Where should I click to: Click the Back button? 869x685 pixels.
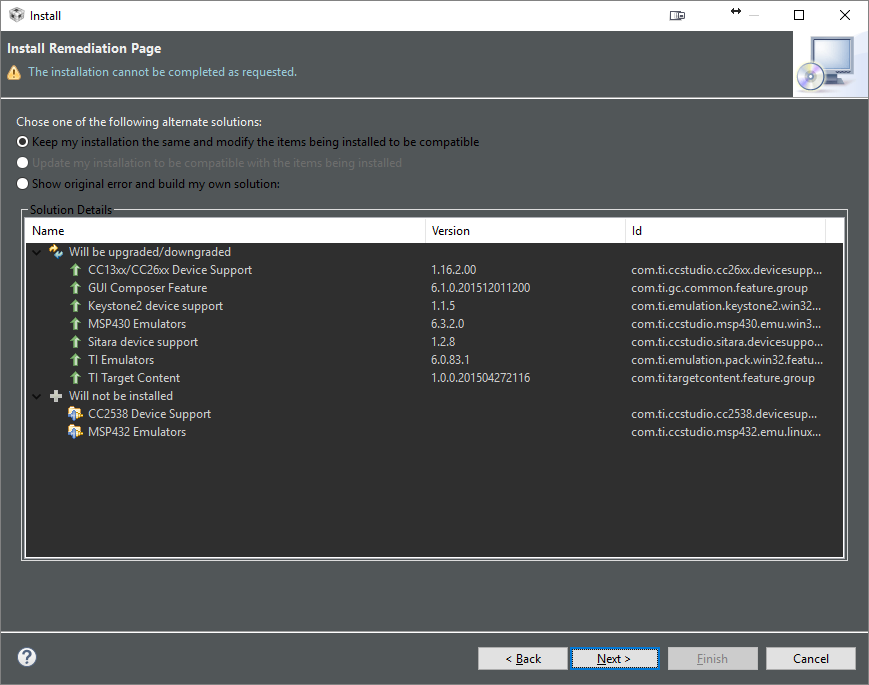522,658
